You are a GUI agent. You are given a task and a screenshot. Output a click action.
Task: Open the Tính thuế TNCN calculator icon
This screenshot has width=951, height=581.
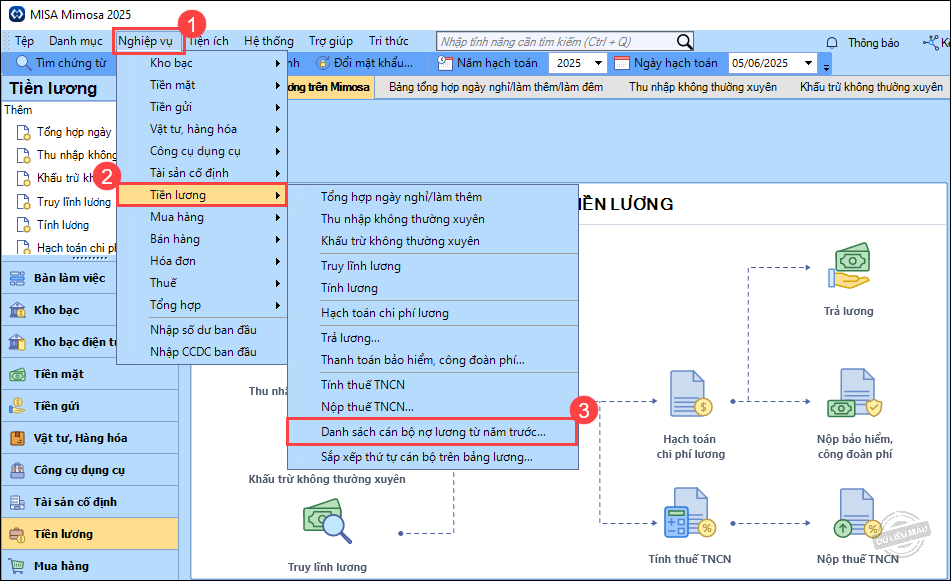pyautogui.click(x=690, y=513)
